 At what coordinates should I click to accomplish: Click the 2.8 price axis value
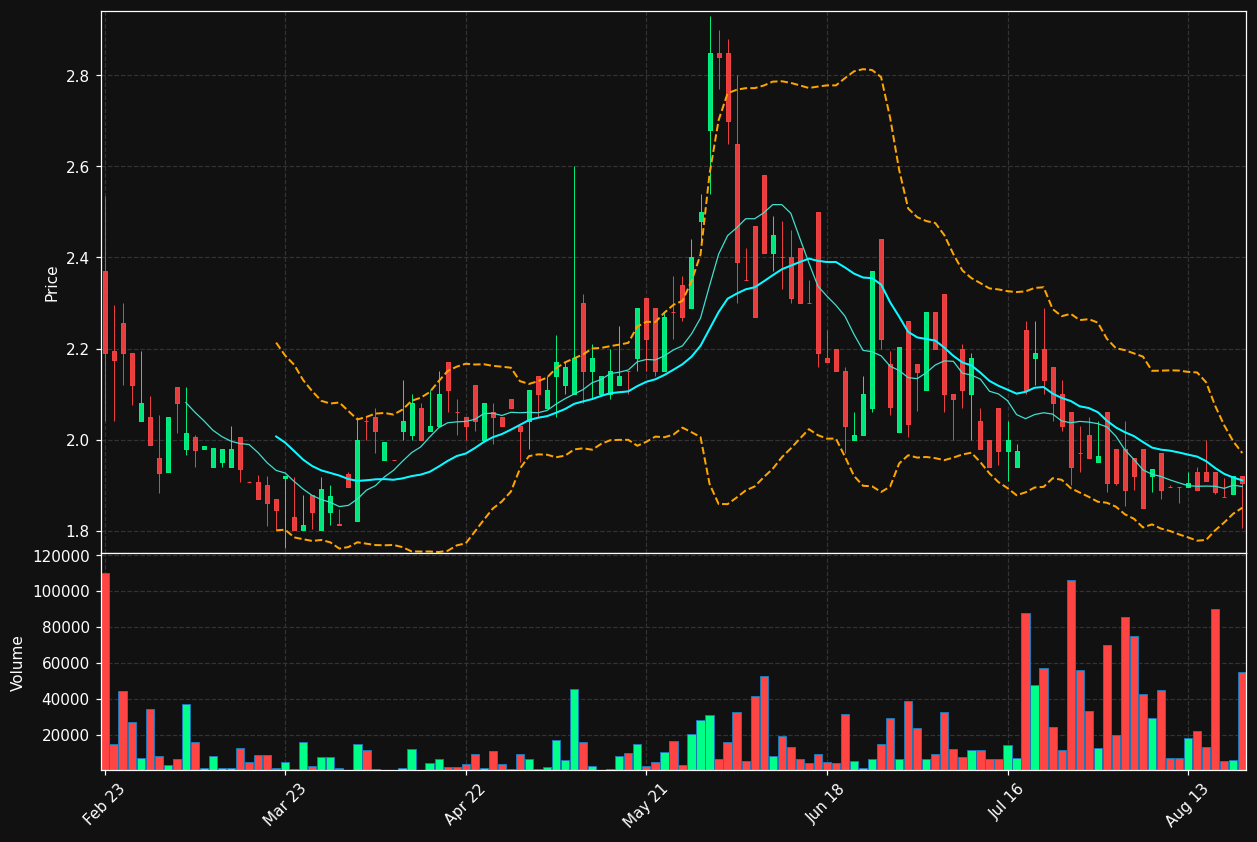(77, 76)
